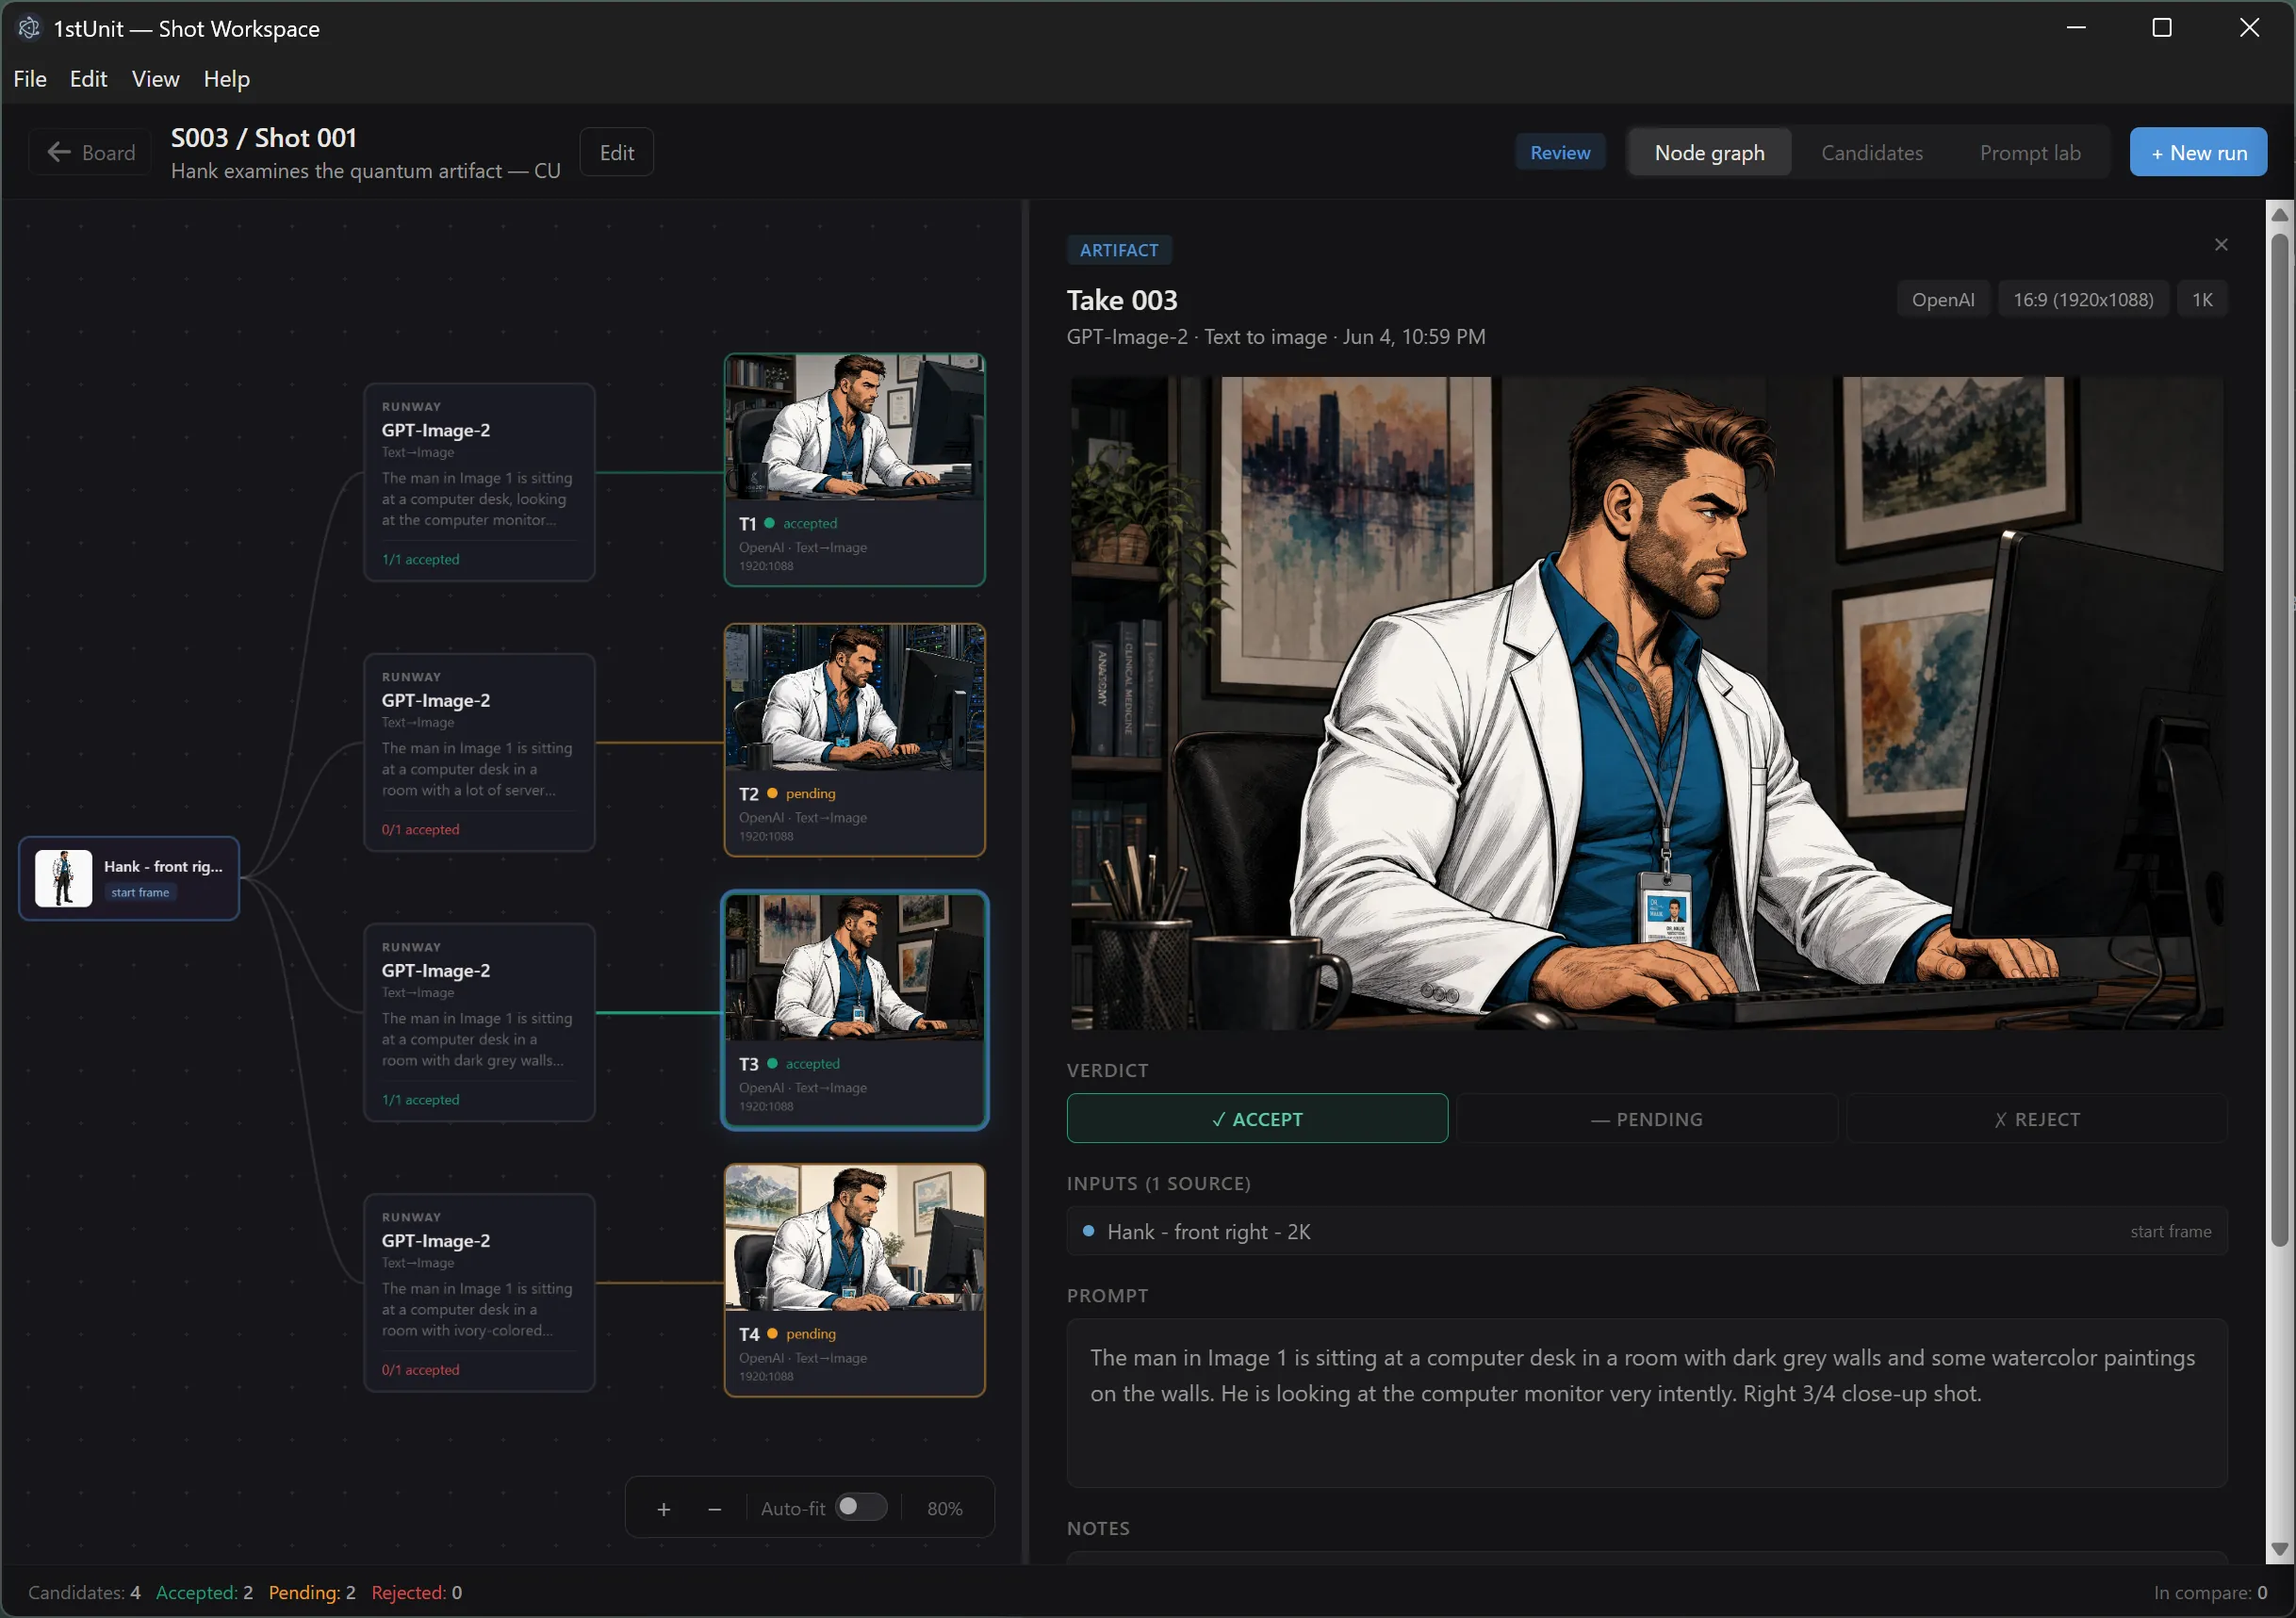The width and height of the screenshot is (2296, 1618).
Task: Click the T3 accepted green status dot
Action: [772, 1063]
